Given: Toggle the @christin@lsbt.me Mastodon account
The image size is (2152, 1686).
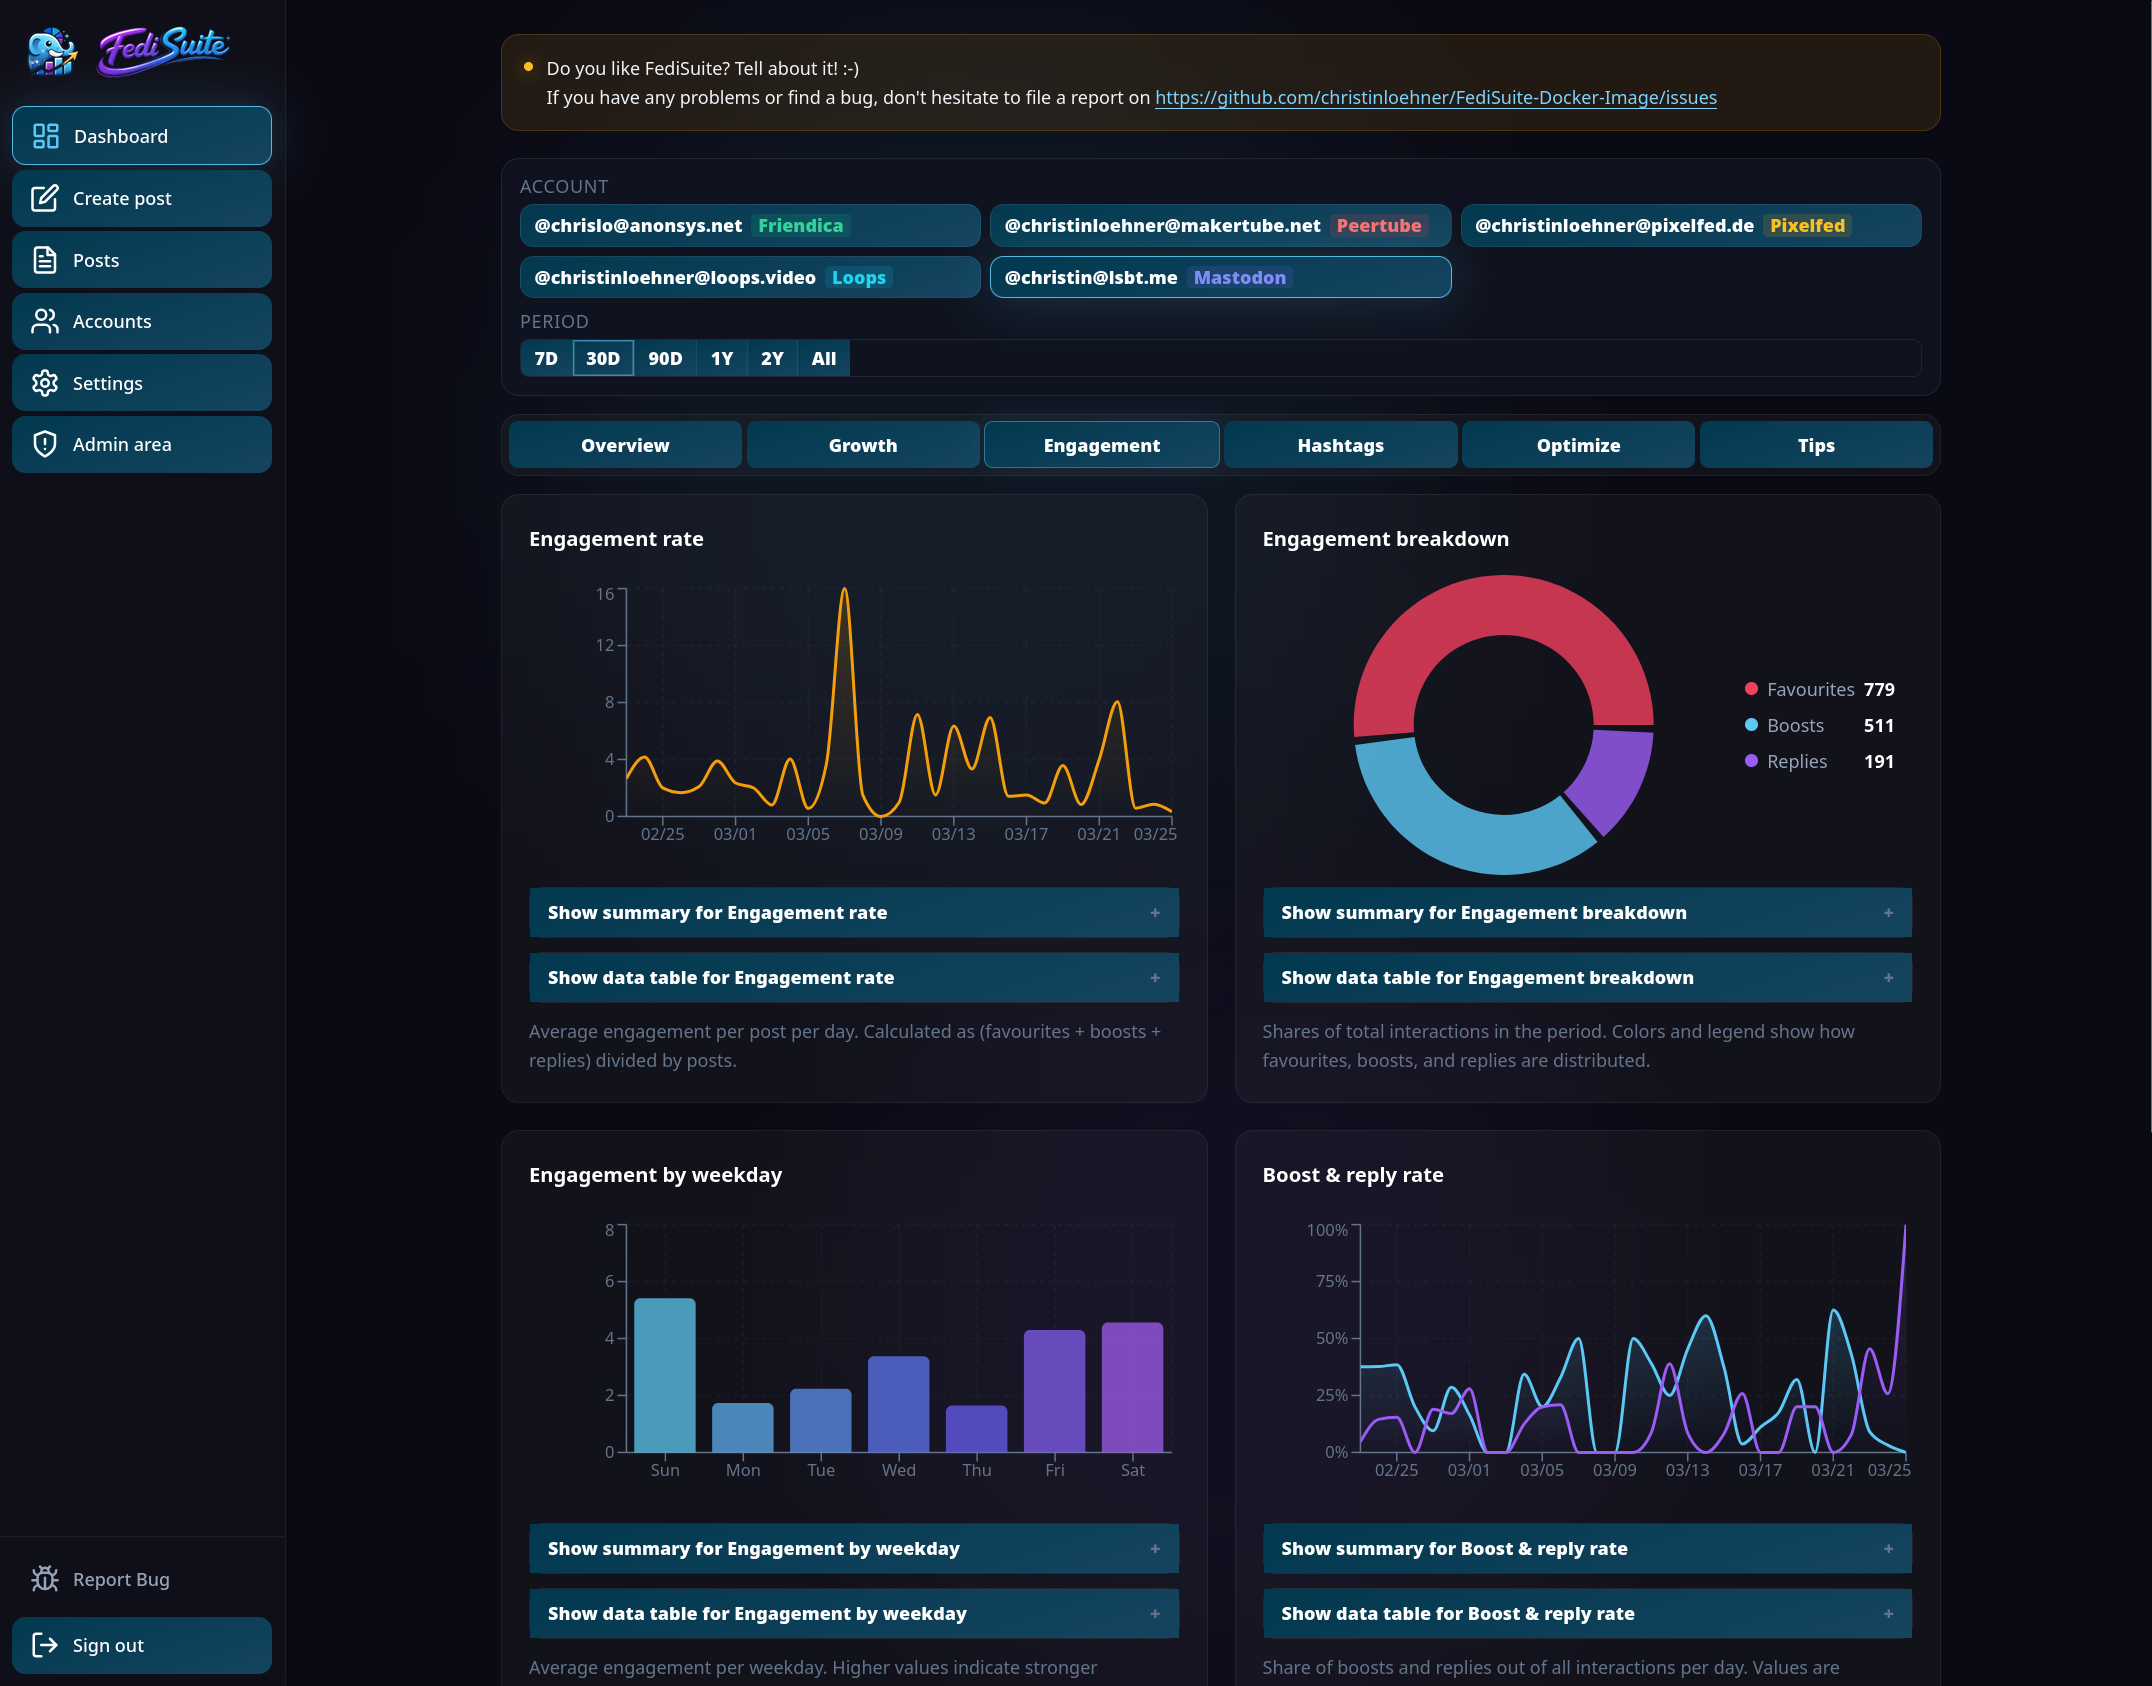Looking at the screenshot, I should click(1220, 277).
